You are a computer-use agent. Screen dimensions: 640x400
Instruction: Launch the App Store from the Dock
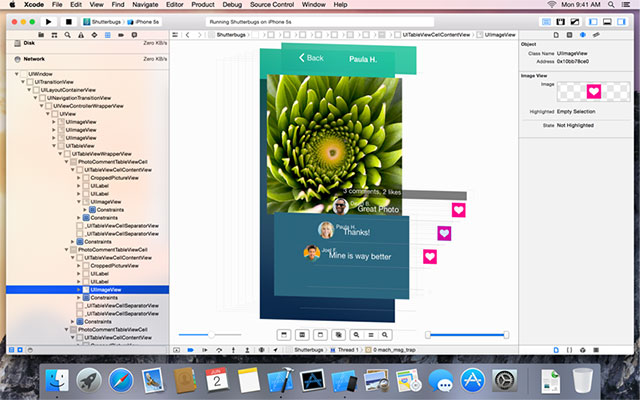[x=471, y=378]
